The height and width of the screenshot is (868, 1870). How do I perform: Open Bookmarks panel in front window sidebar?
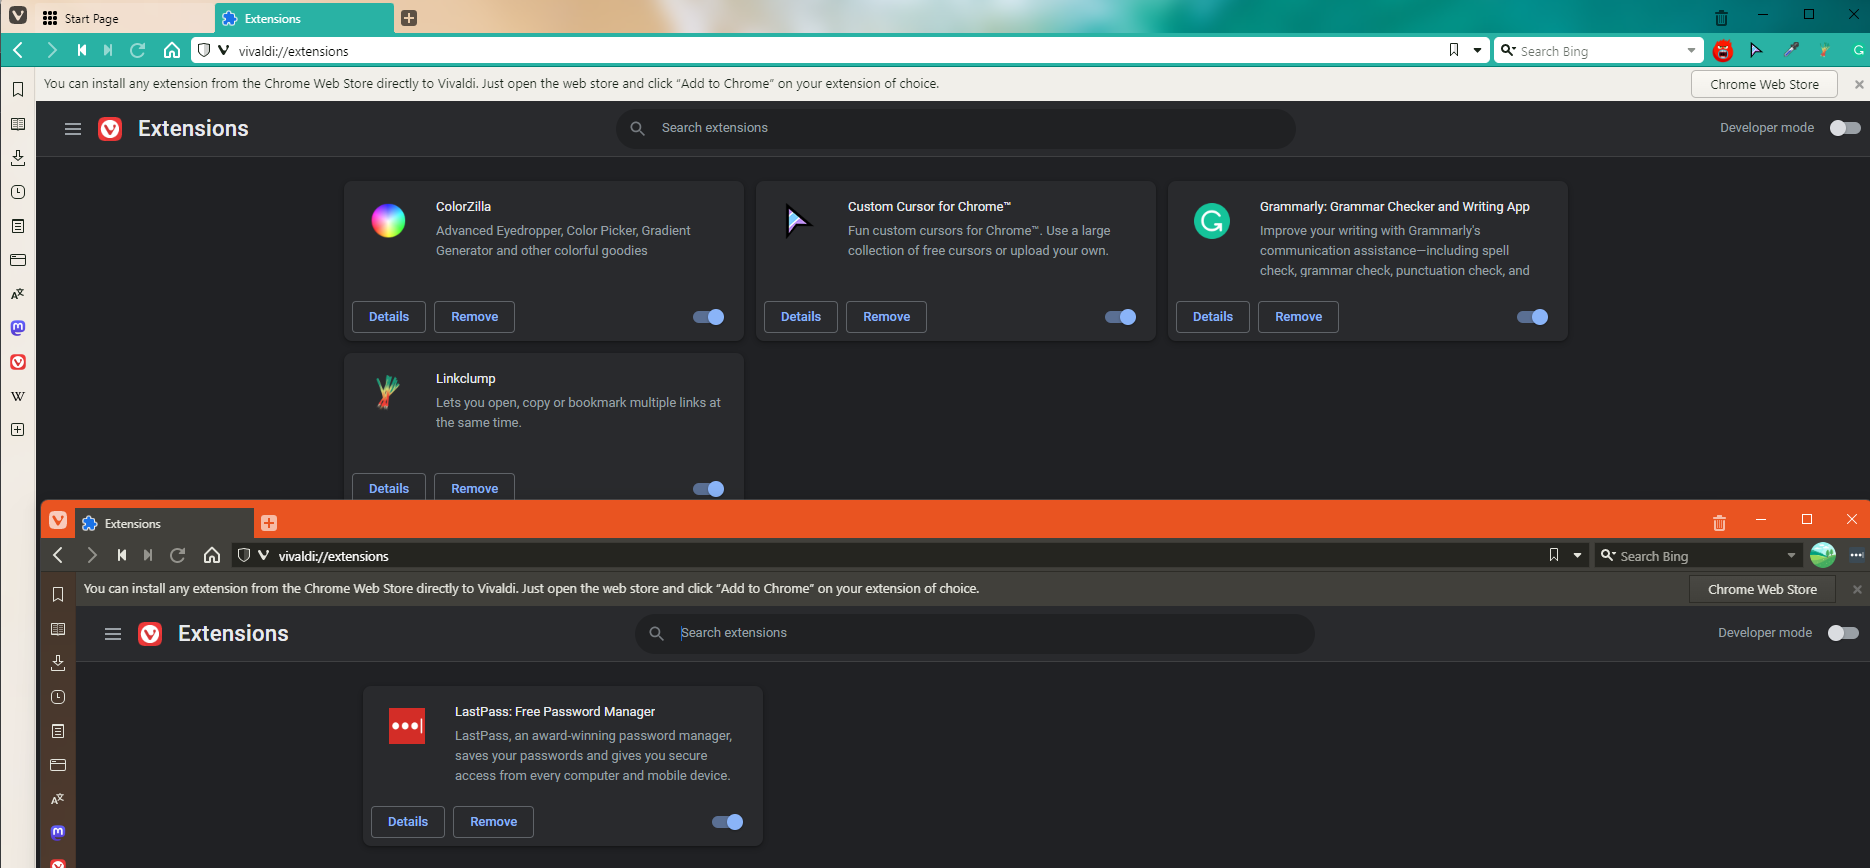58,595
